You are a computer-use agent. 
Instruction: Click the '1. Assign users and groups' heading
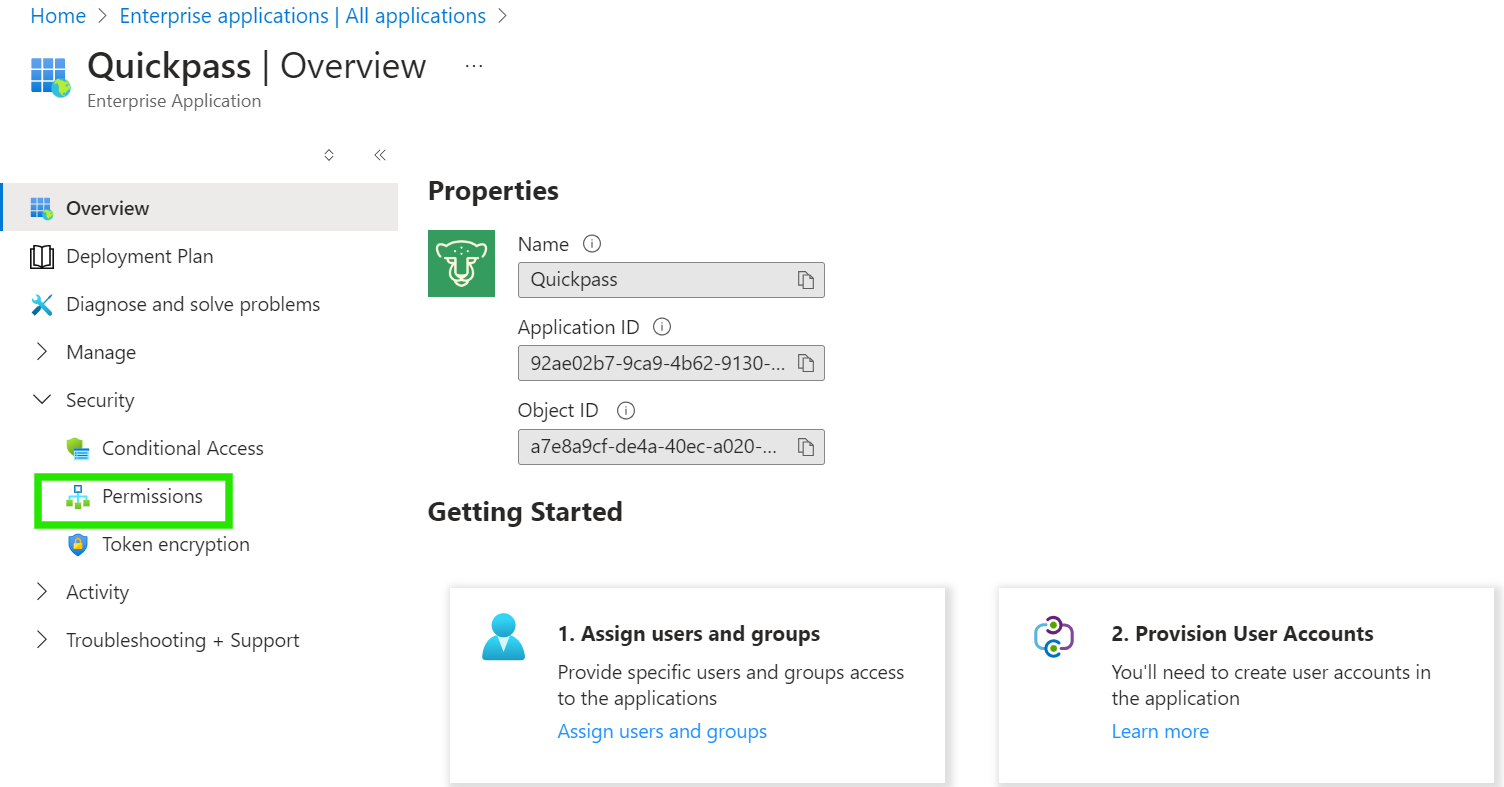689,634
